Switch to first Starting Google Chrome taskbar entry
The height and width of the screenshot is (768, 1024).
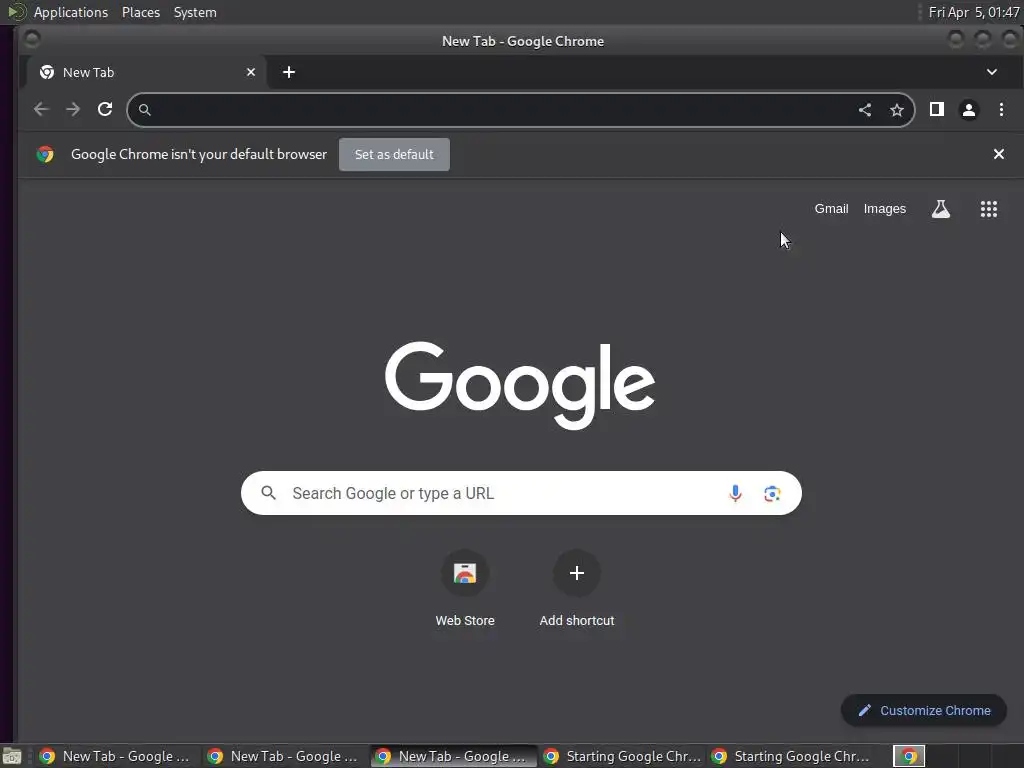(x=620, y=756)
